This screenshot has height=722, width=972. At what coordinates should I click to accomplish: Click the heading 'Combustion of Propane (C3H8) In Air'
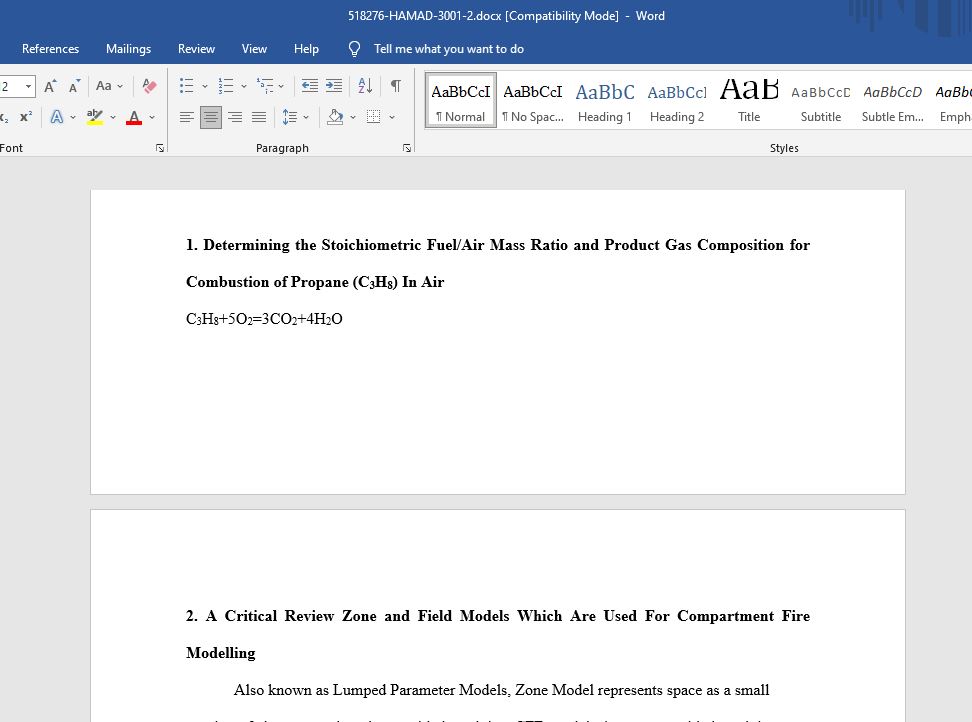point(315,282)
